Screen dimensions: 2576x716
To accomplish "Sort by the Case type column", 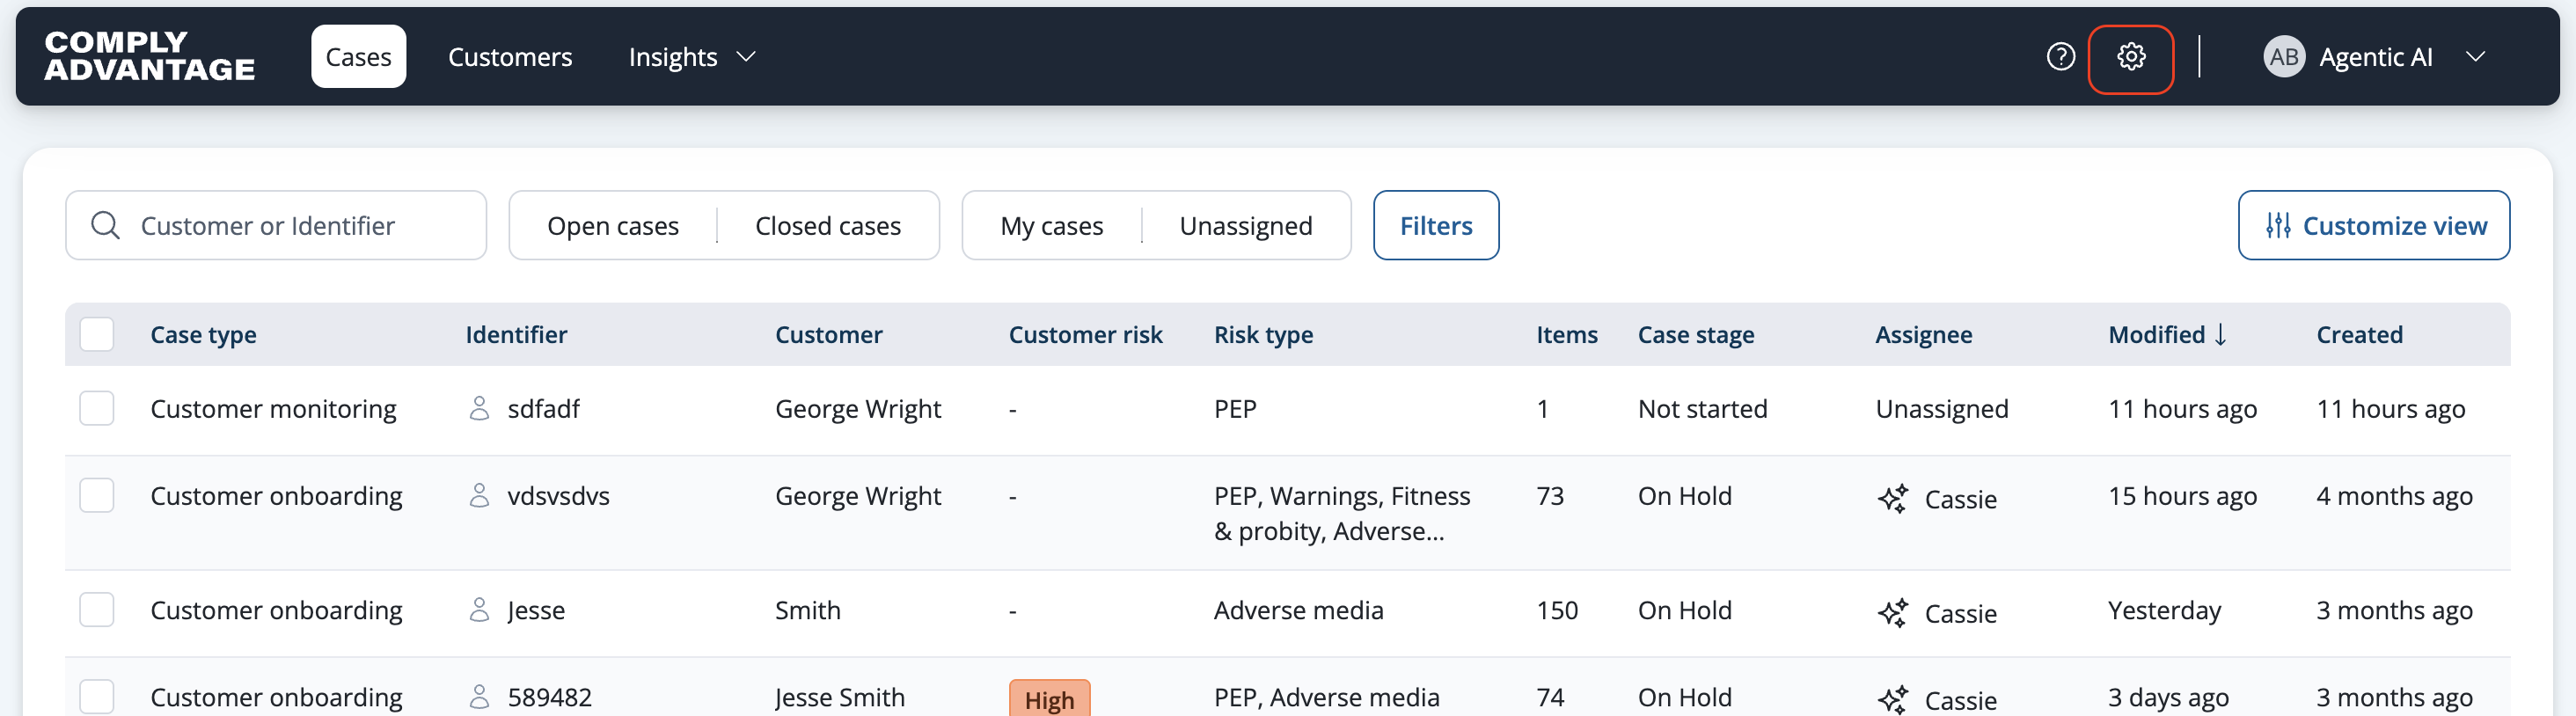I will click(x=204, y=335).
